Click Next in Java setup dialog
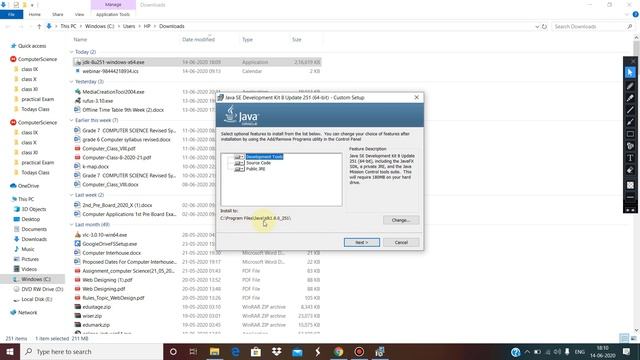The image size is (640, 360). coord(362,242)
